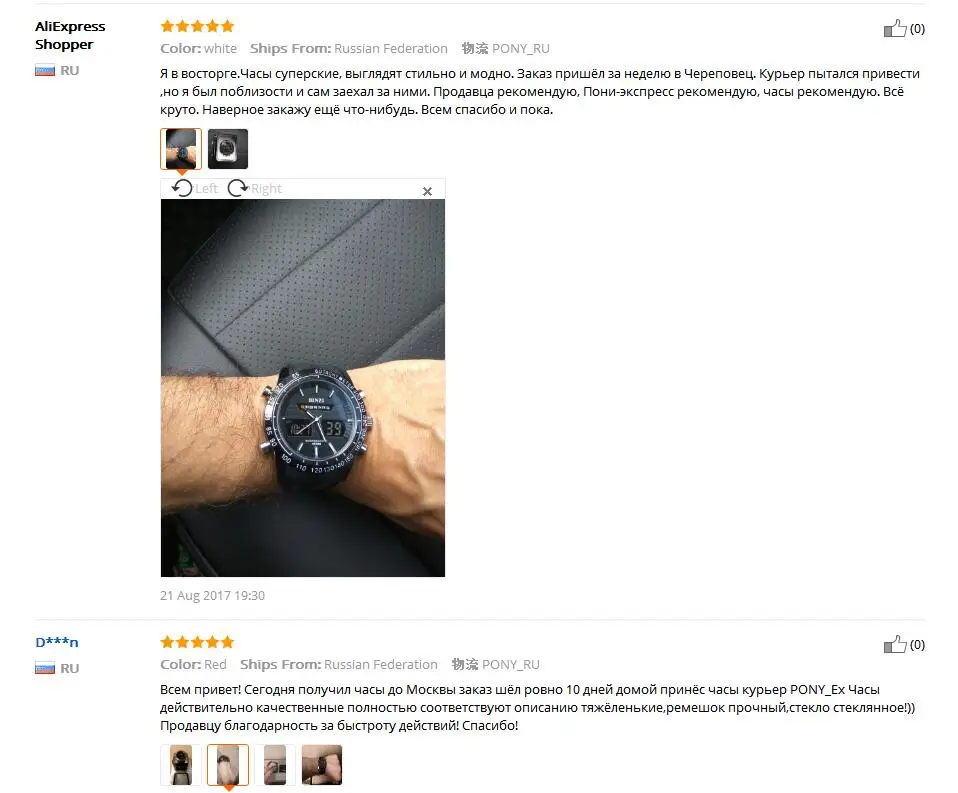This screenshot has height=793, width=958.
Task: Click the Russian flag under D***n
Action: (45, 668)
